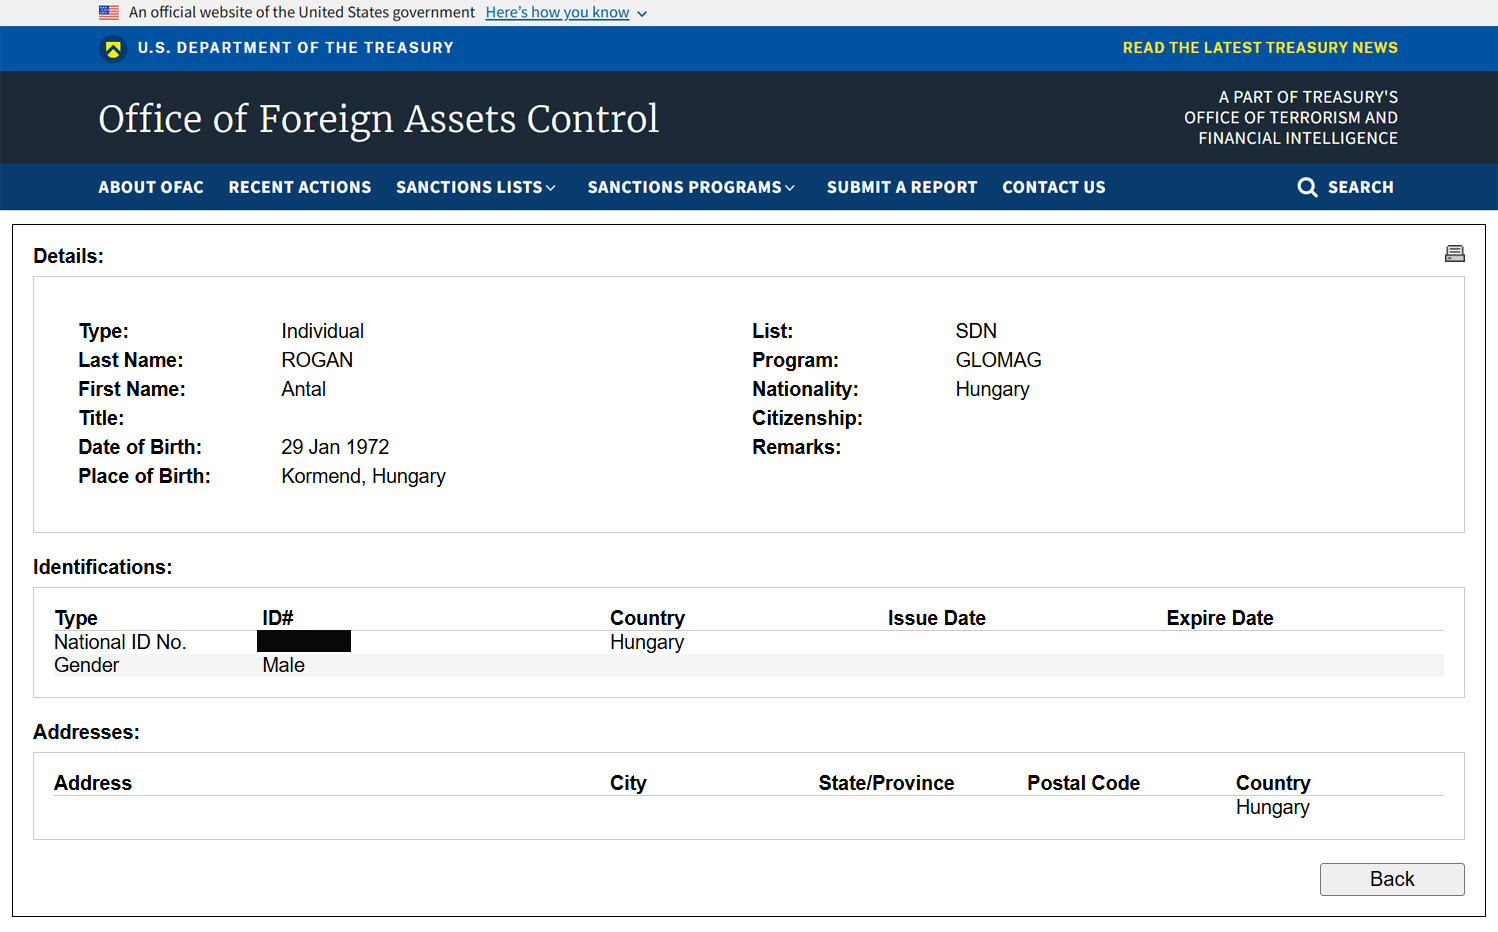Viewport: 1498px width, 932px height.
Task: Open Read the Latest Treasury News
Action: [1260, 48]
